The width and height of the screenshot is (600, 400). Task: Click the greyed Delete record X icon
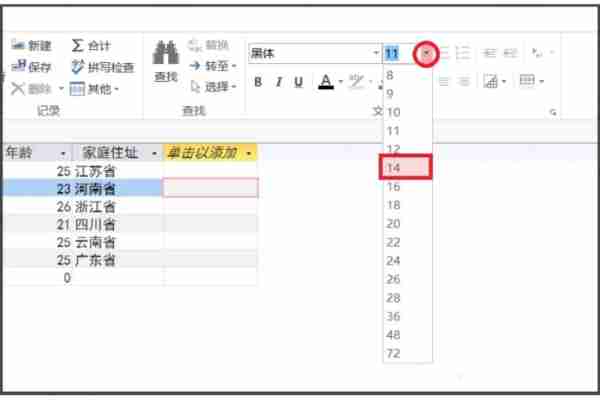coord(18,88)
